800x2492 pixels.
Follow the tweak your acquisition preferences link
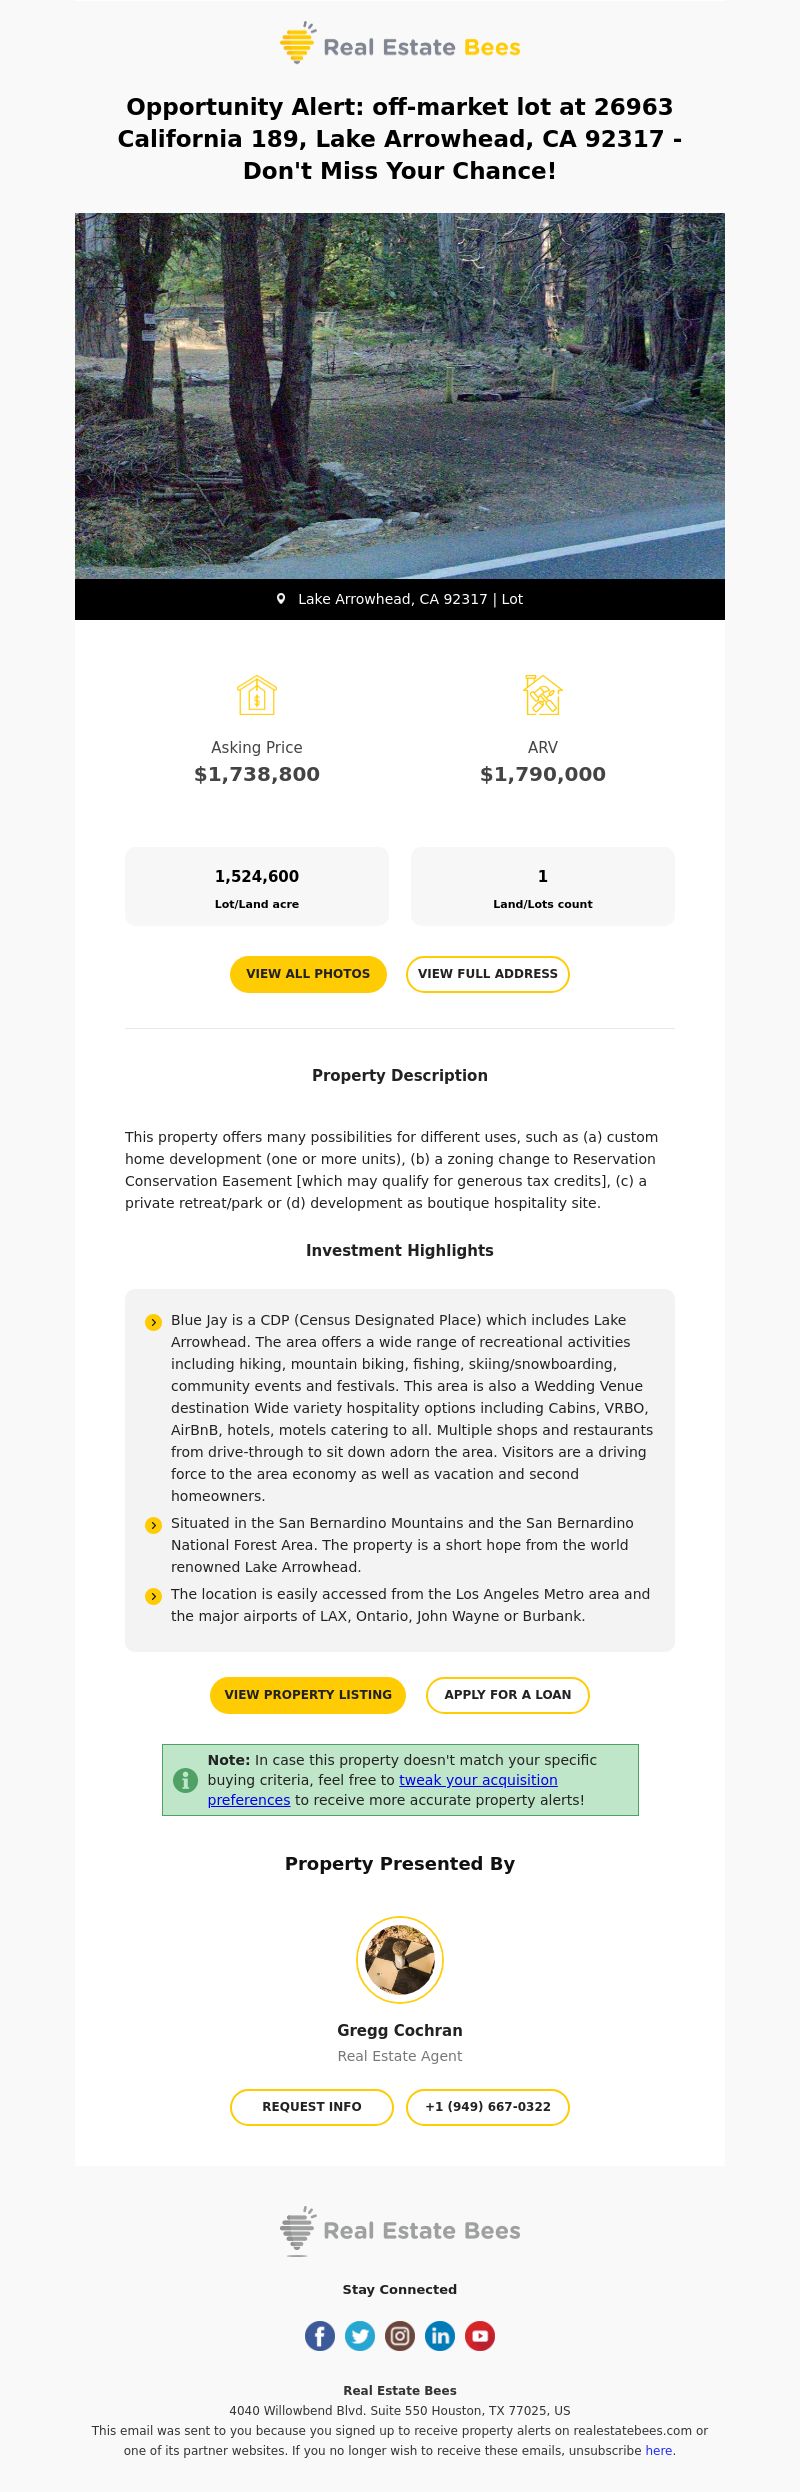click(383, 1790)
